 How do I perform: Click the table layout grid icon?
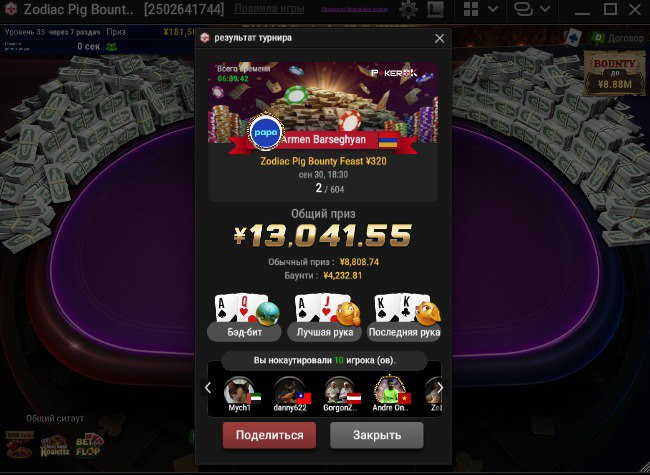[x=471, y=9]
